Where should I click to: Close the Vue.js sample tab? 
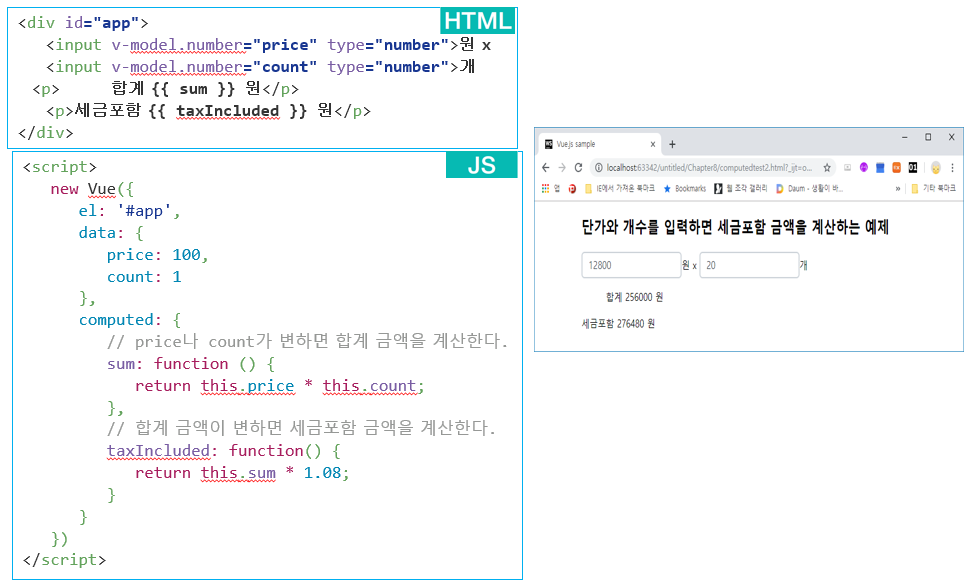(x=653, y=144)
